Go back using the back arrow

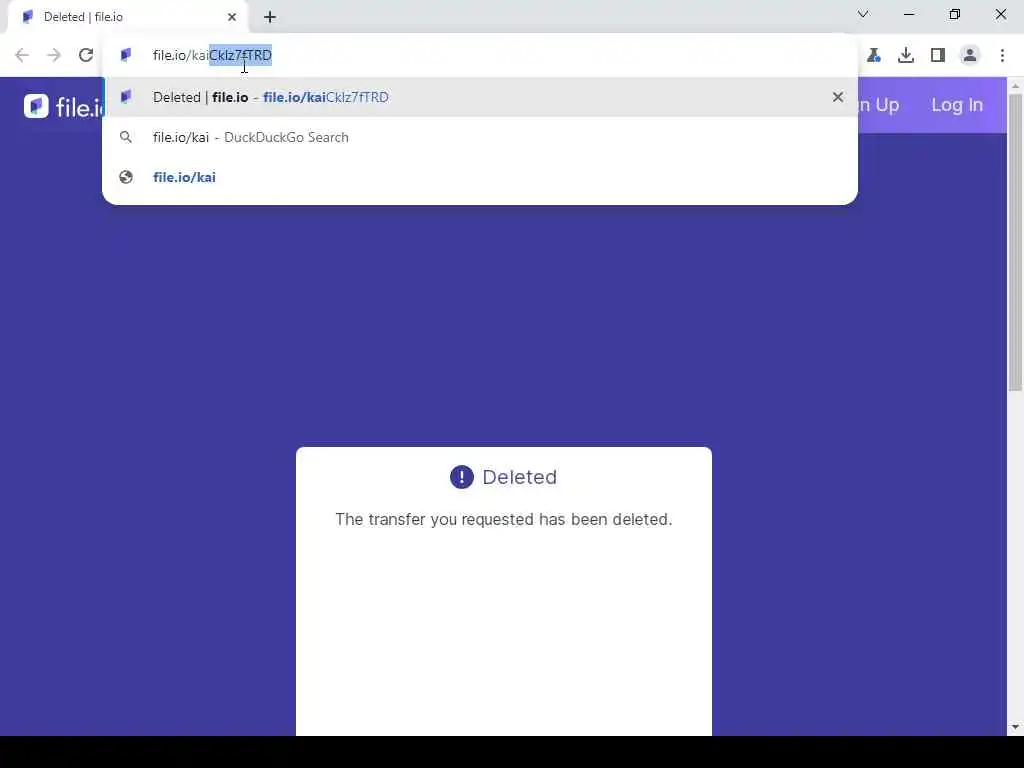point(22,55)
